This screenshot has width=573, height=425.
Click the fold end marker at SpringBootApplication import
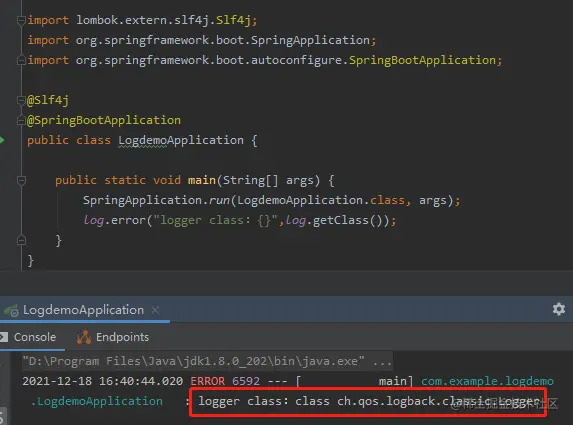[21, 60]
